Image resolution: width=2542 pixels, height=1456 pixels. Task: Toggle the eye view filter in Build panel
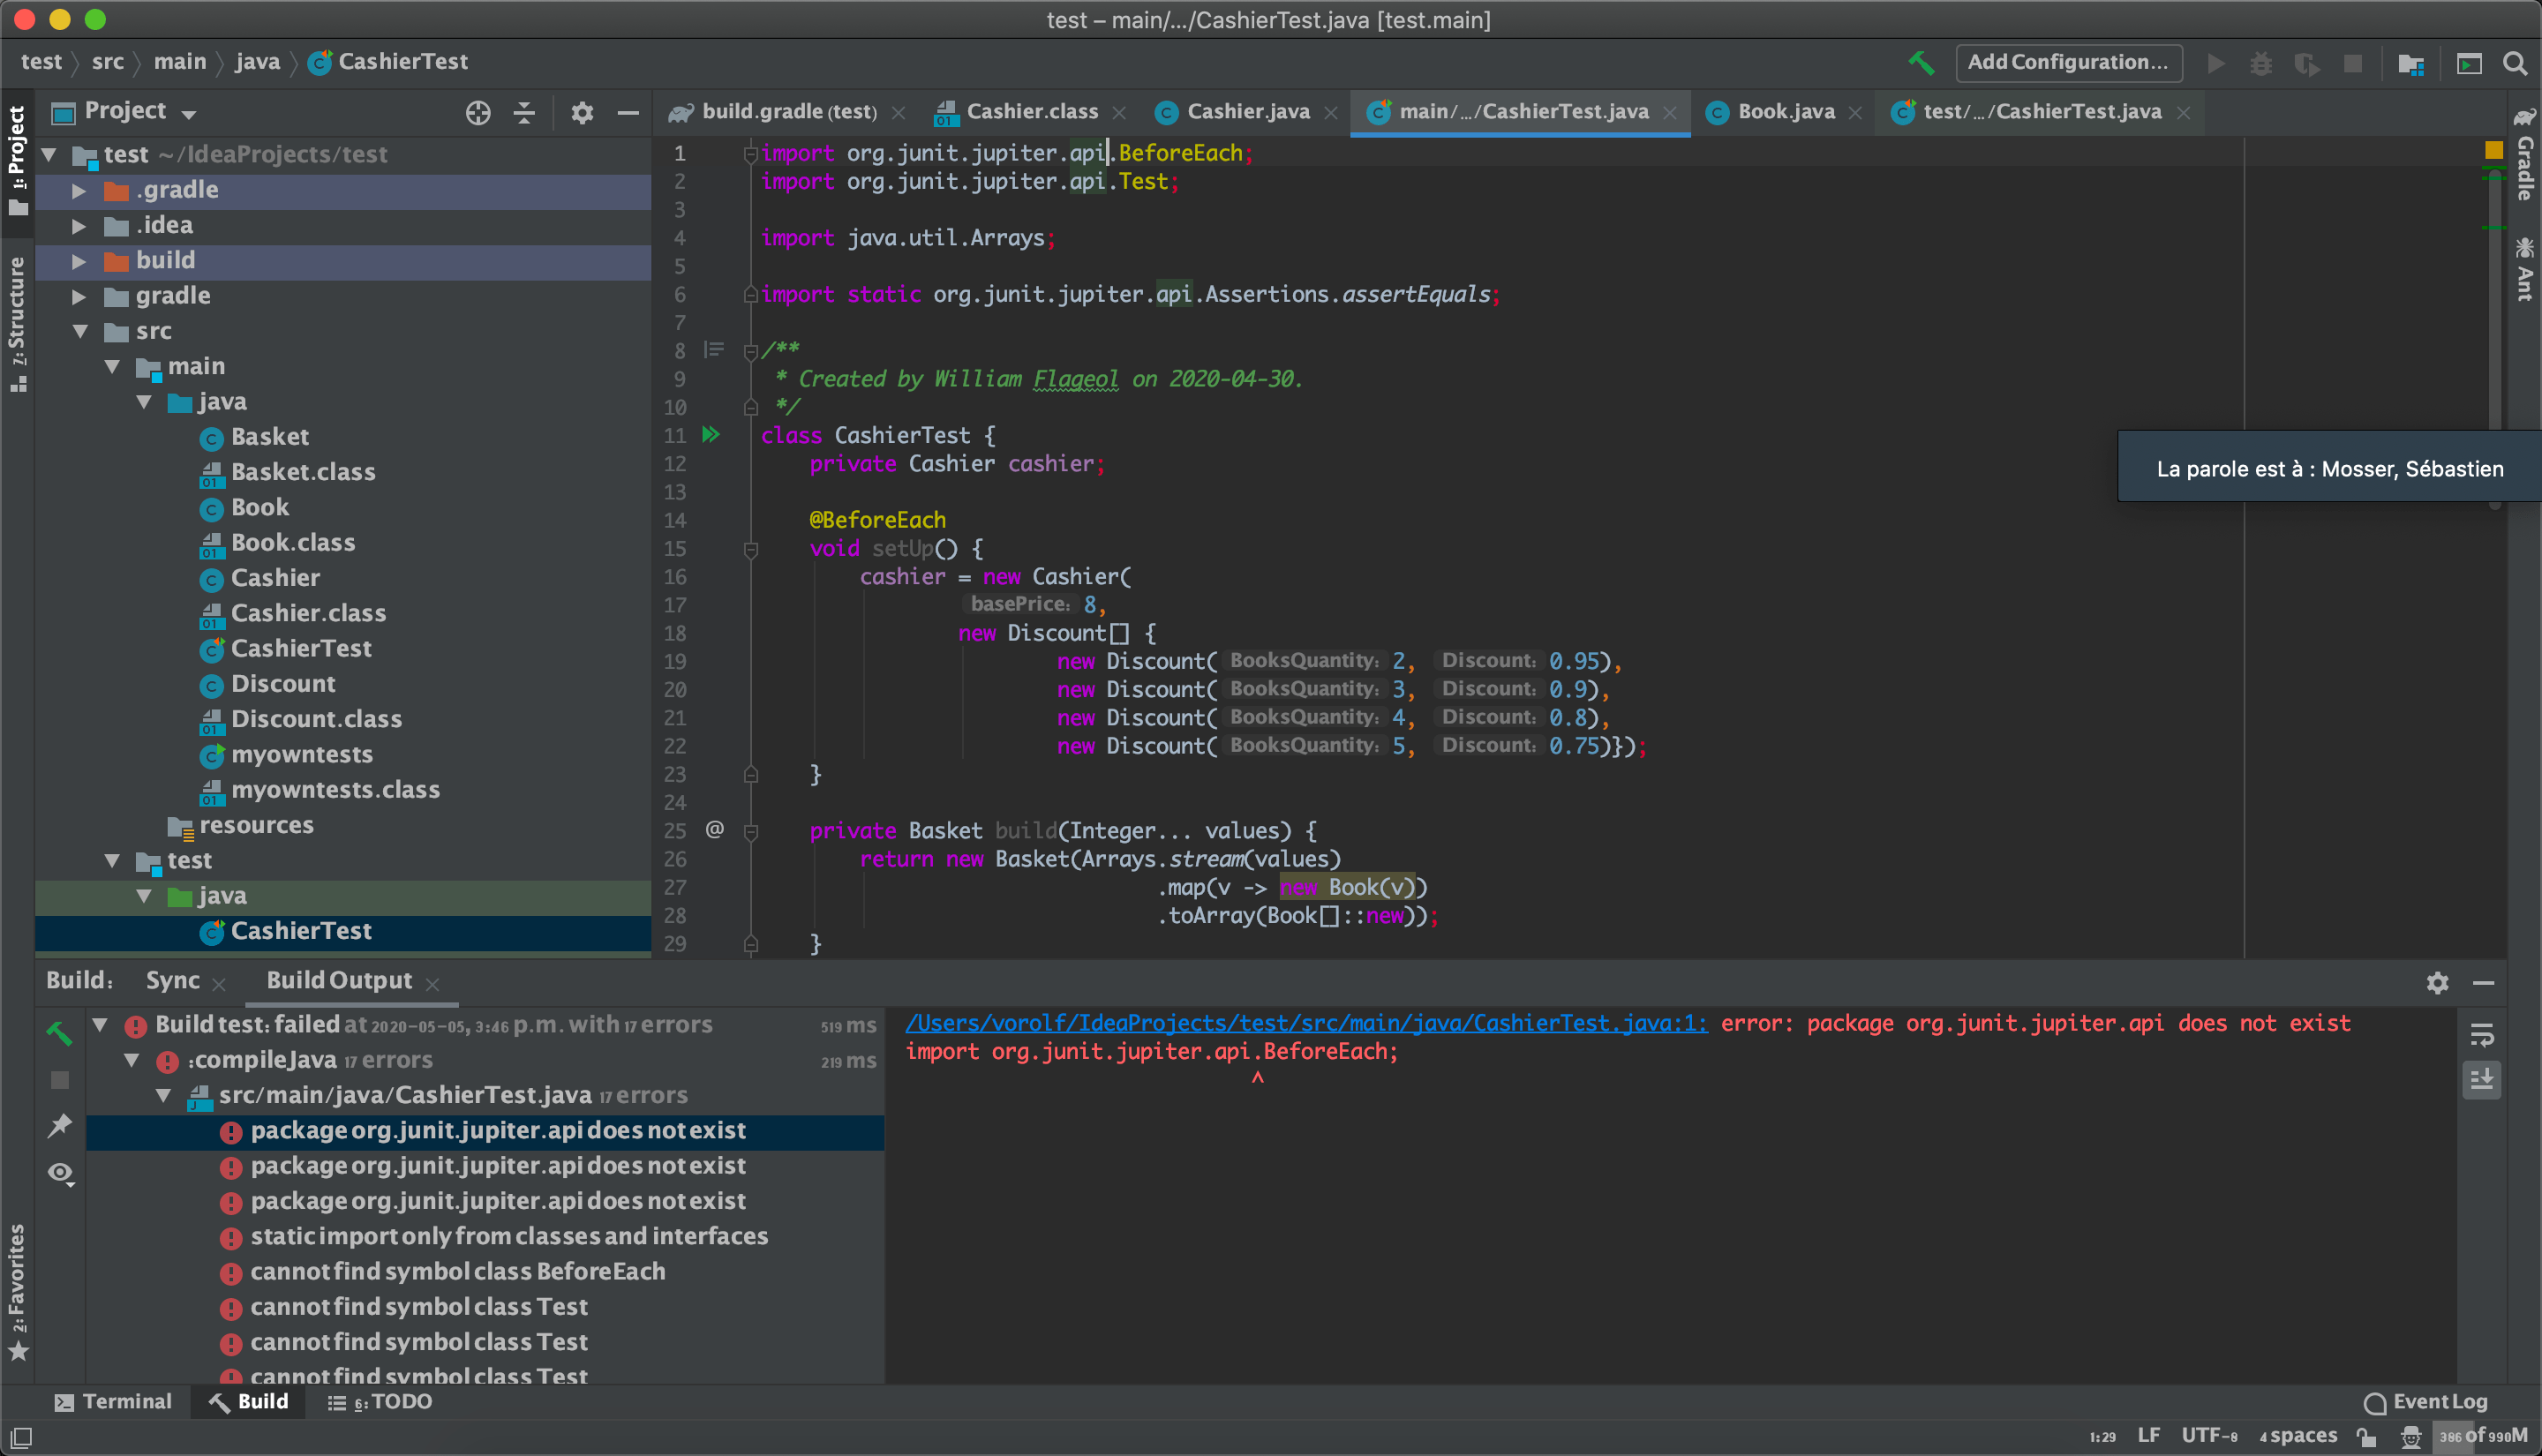click(60, 1172)
